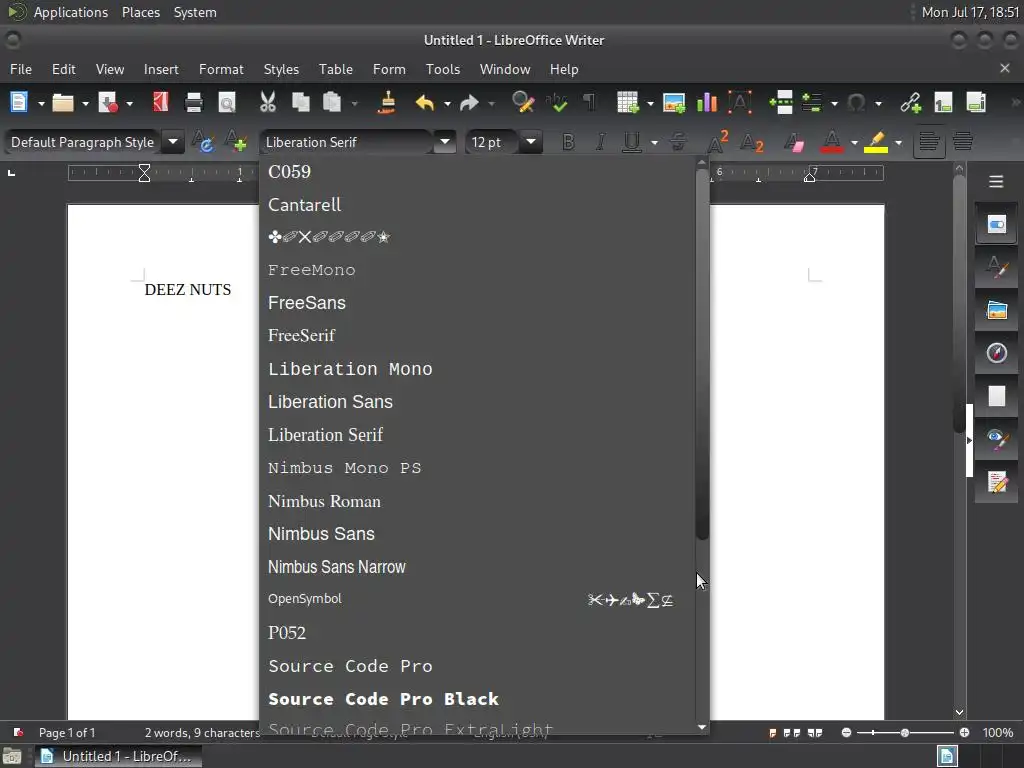Choose Nimbus Roman font

(x=477, y=501)
